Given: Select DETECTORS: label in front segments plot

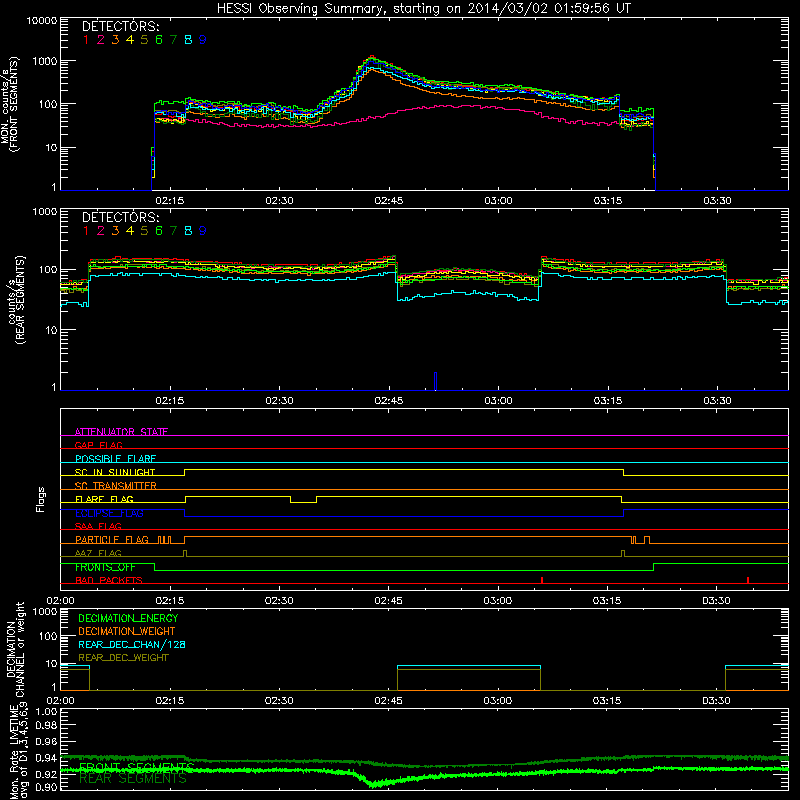Looking at the screenshot, I should coord(120,26).
